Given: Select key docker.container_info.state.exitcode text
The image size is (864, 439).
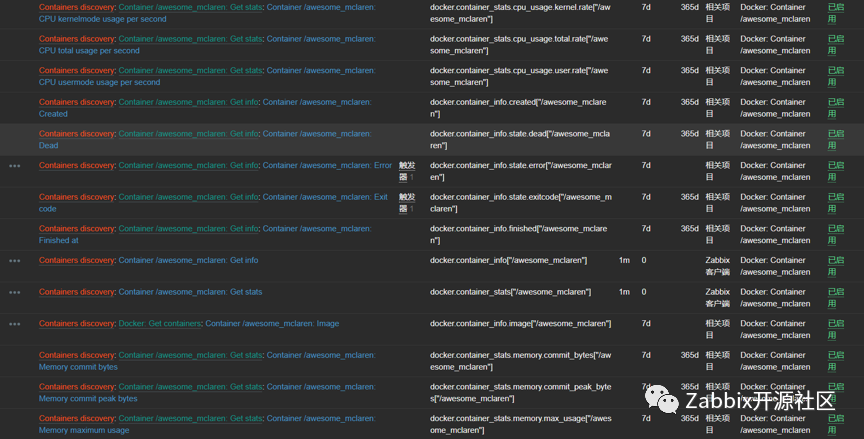Looking at the screenshot, I should click(521, 203).
